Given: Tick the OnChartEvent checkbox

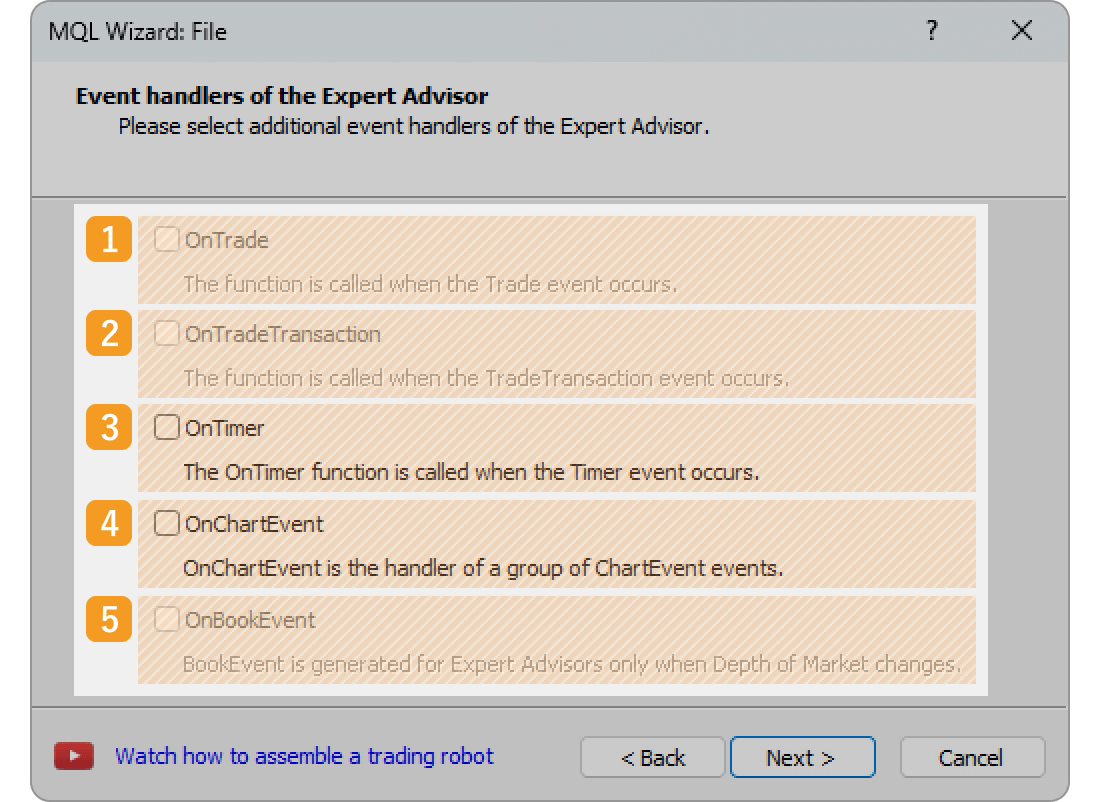Looking at the screenshot, I should (x=166, y=523).
